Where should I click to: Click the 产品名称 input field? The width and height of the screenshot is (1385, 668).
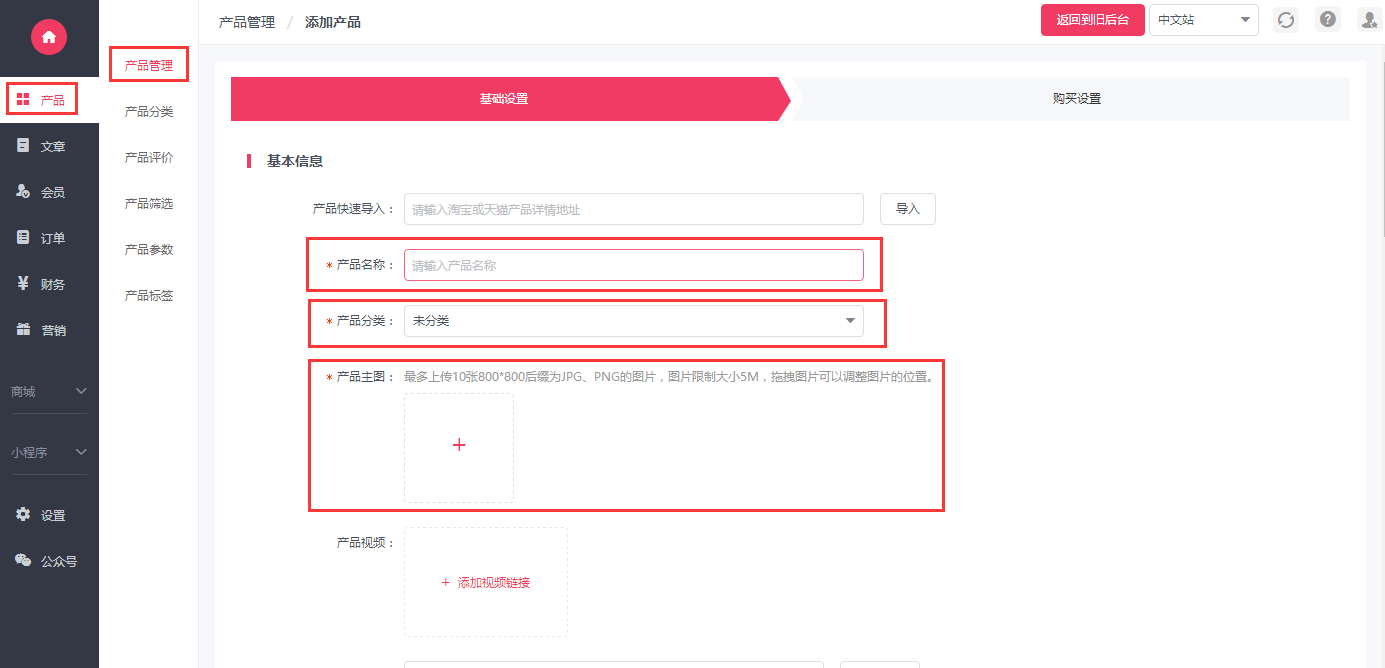point(633,265)
